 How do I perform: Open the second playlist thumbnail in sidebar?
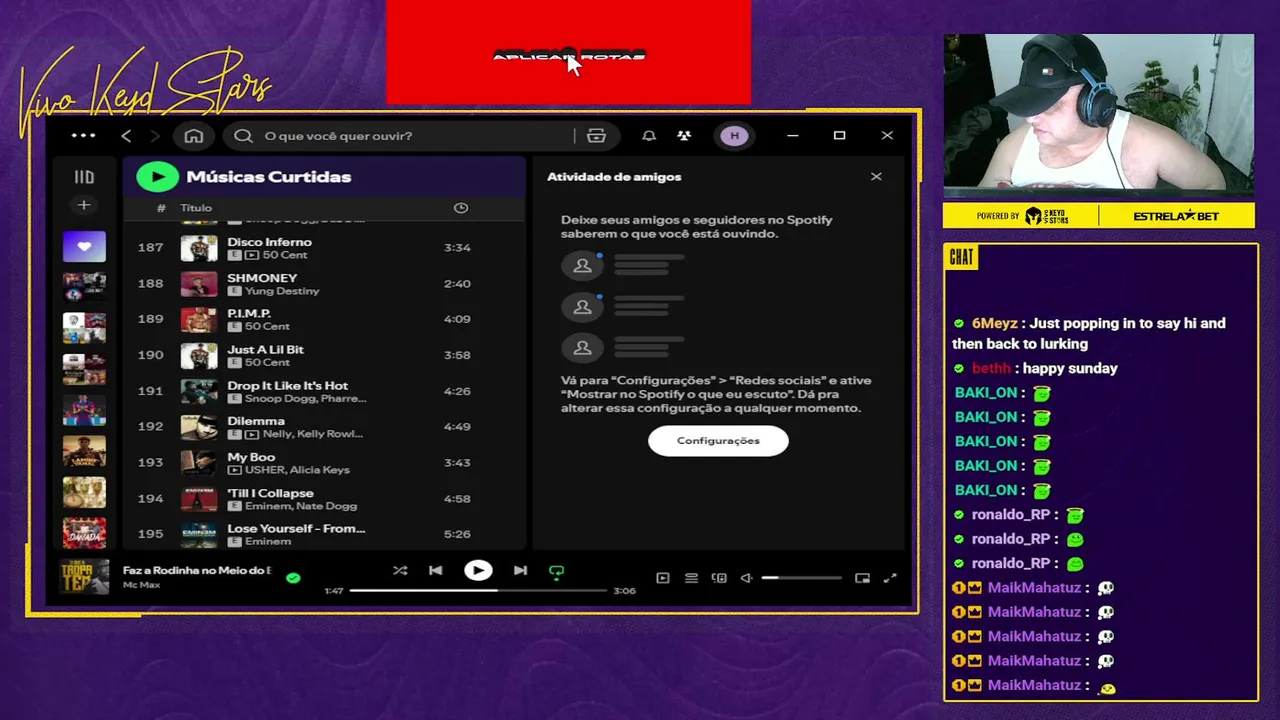84,287
